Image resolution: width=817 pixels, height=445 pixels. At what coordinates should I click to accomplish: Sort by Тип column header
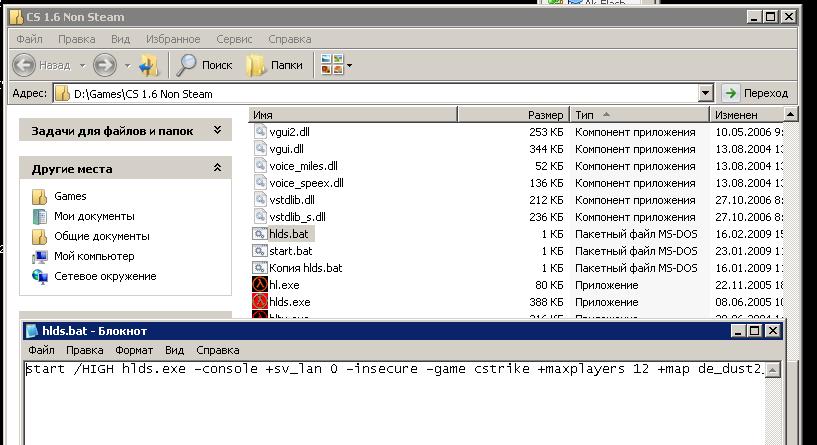[639, 115]
